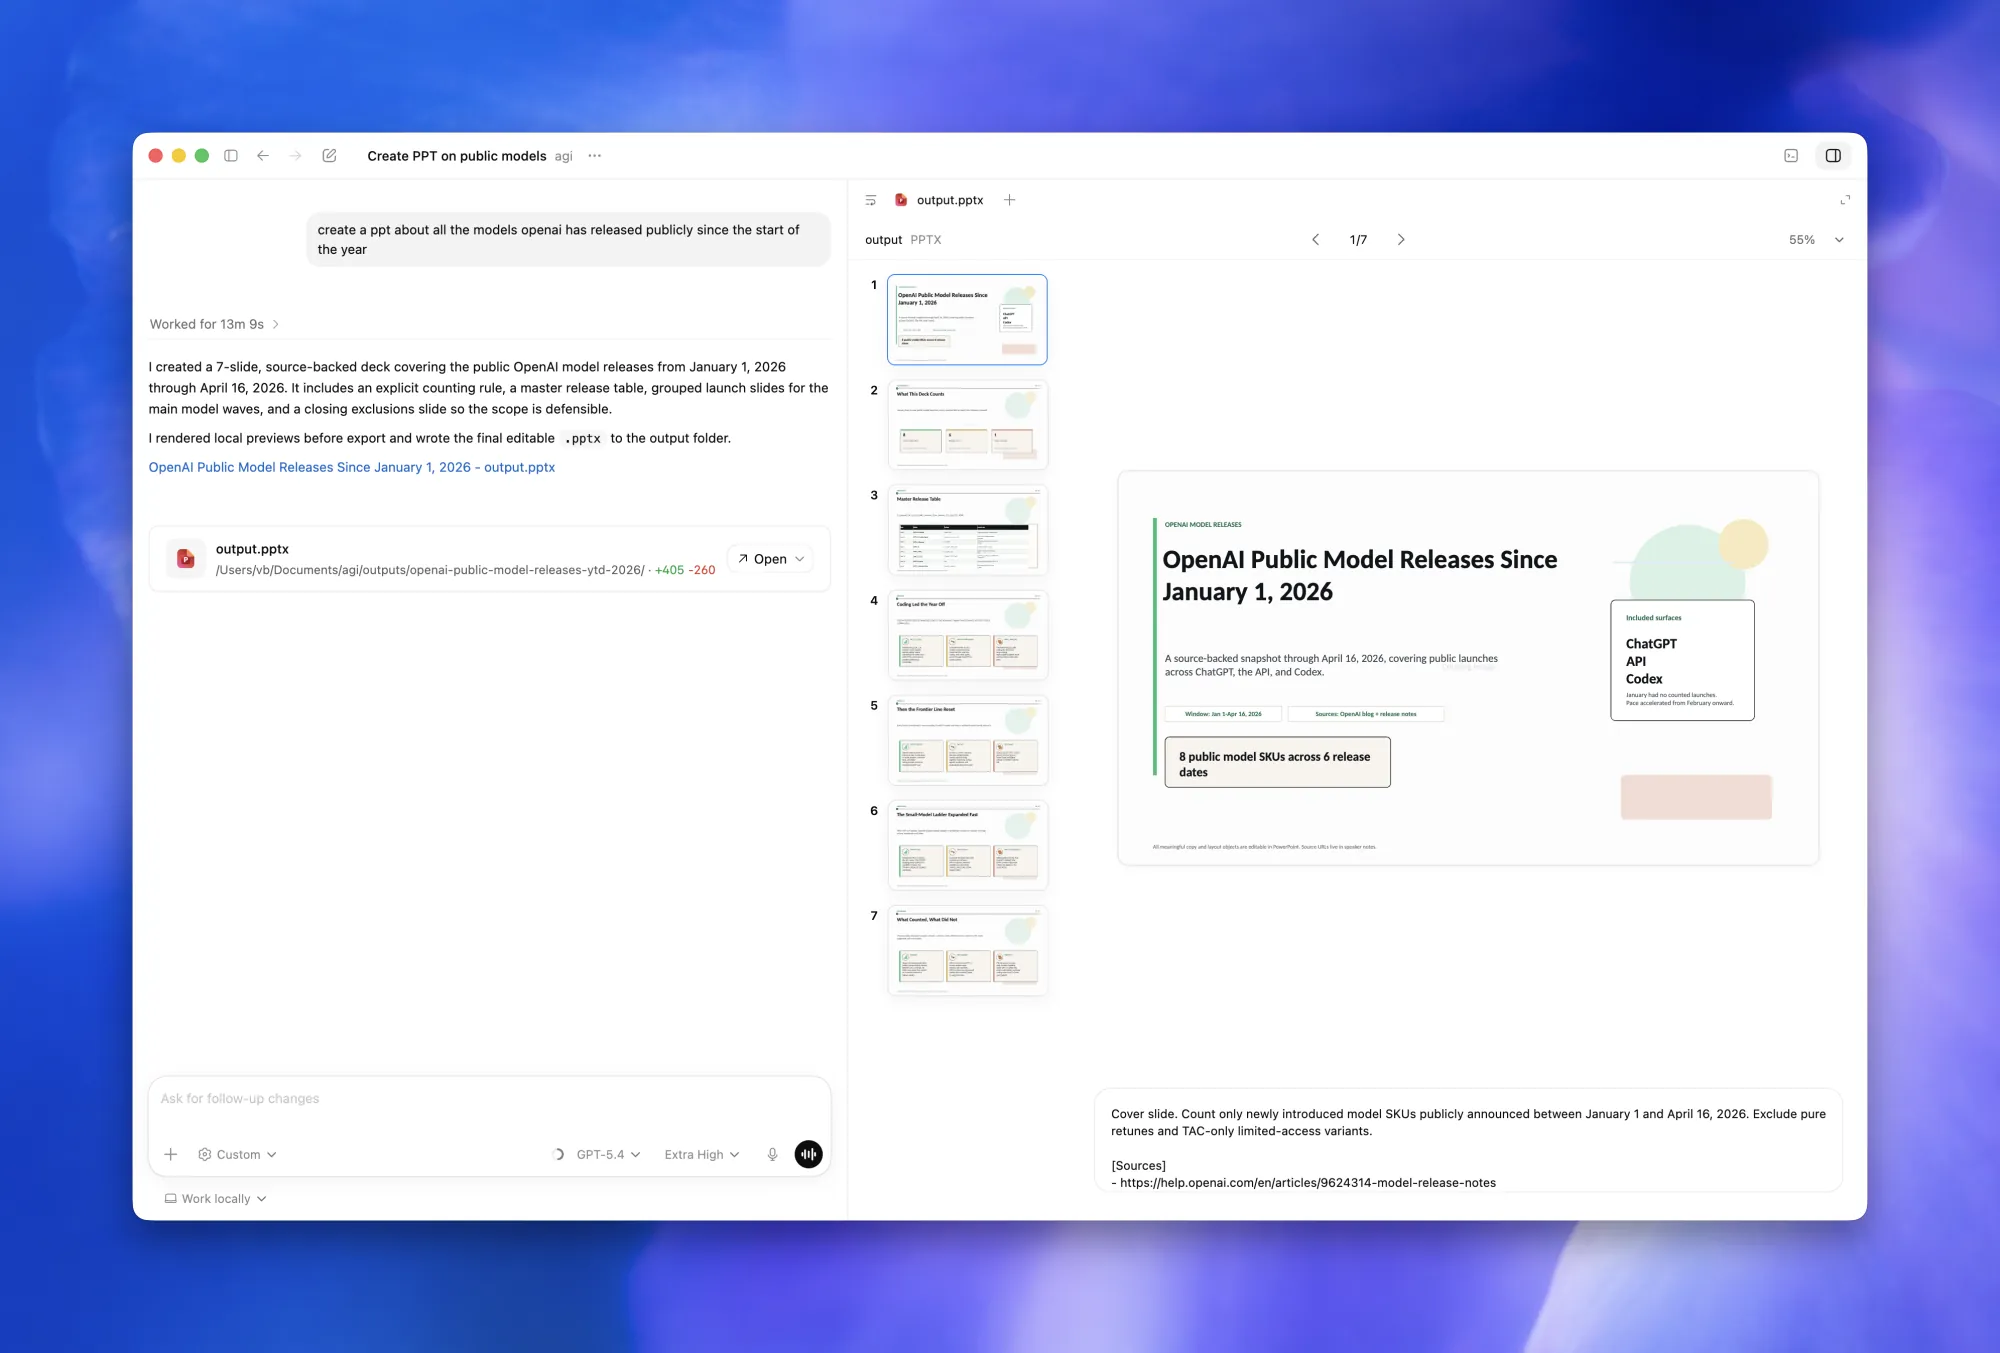Image resolution: width=2000 pixels, height=1353 pixels.
Task: Select slide 3 Master Release Table thumbnail
Action: pos(967,530)
